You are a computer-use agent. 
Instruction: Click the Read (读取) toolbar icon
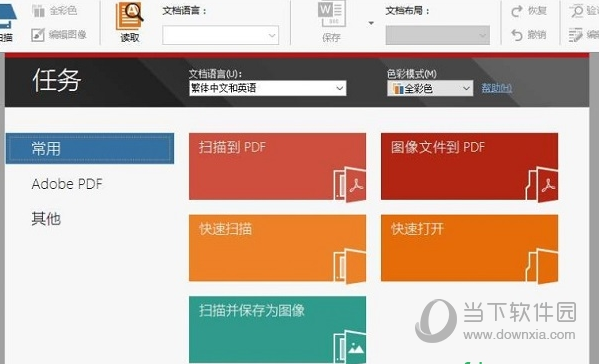pos(130,16)
